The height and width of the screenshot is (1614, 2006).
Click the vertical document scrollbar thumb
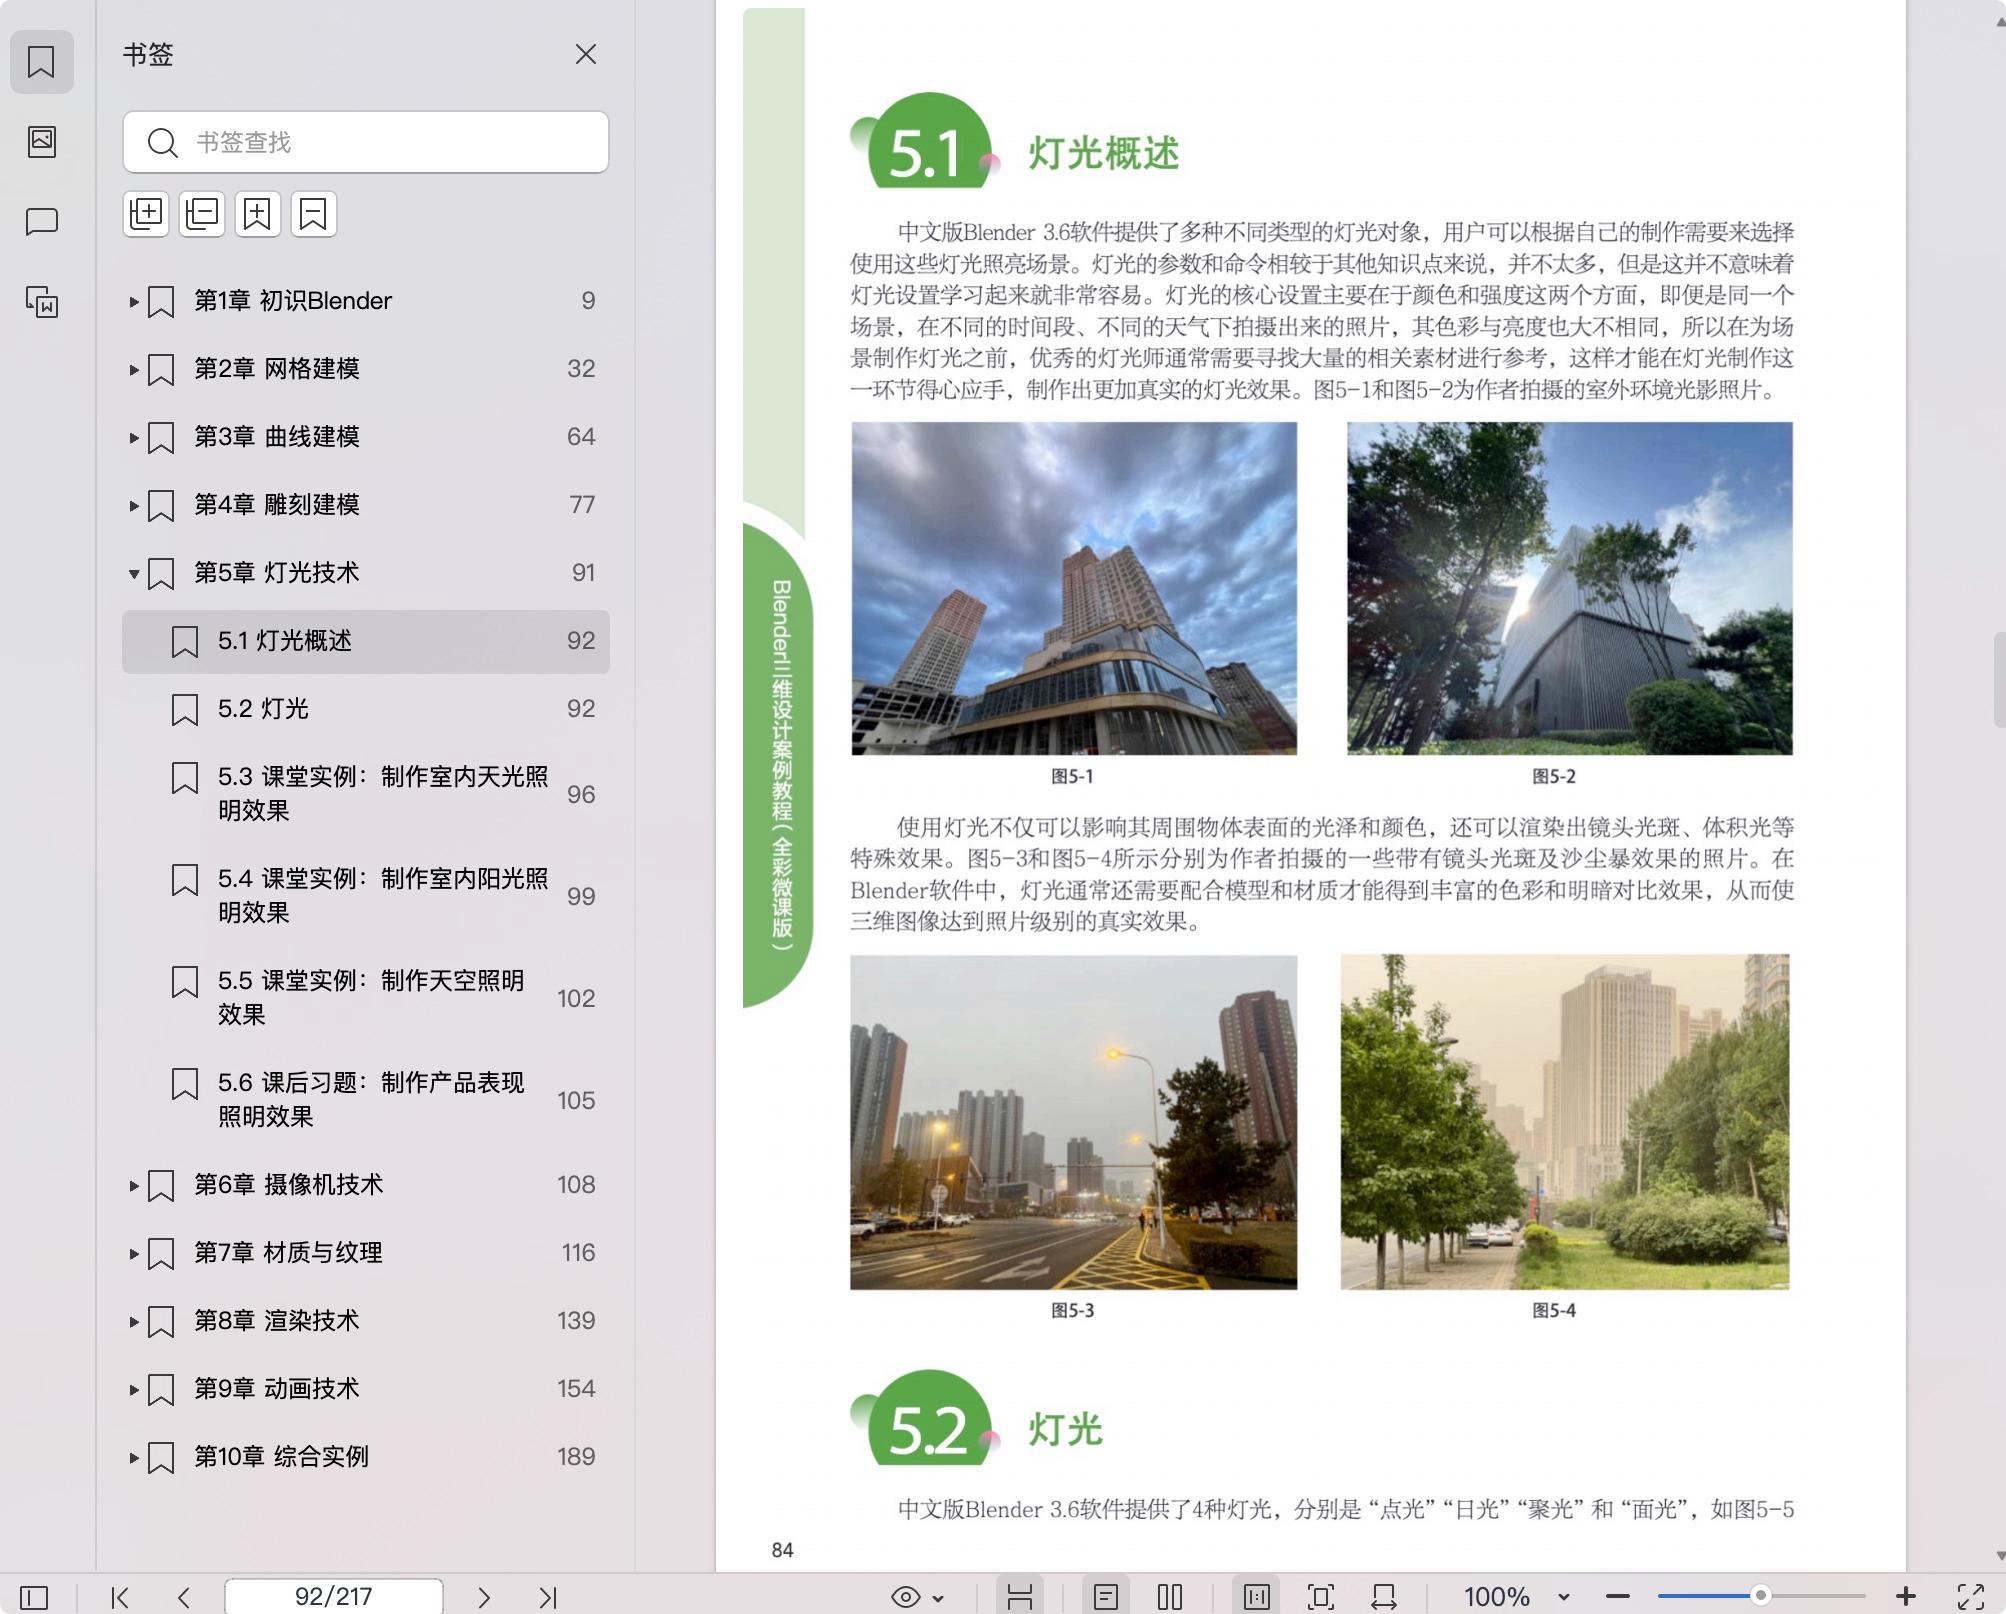click(1999, 680)
